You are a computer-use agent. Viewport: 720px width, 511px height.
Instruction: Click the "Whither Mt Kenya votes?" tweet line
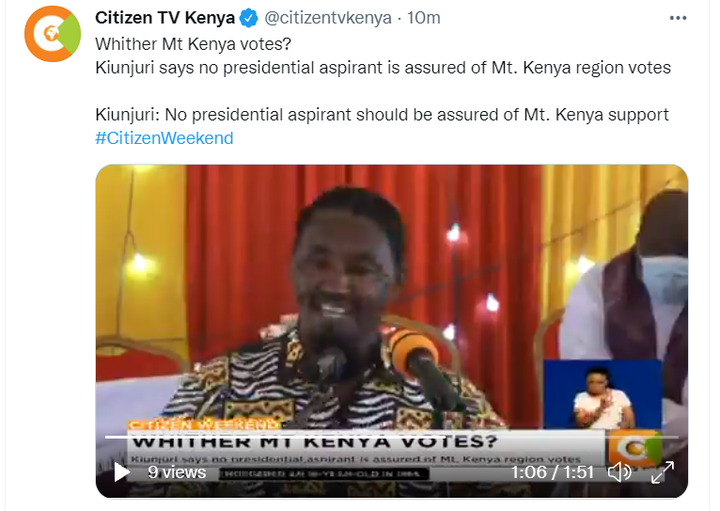coord(193,44)
